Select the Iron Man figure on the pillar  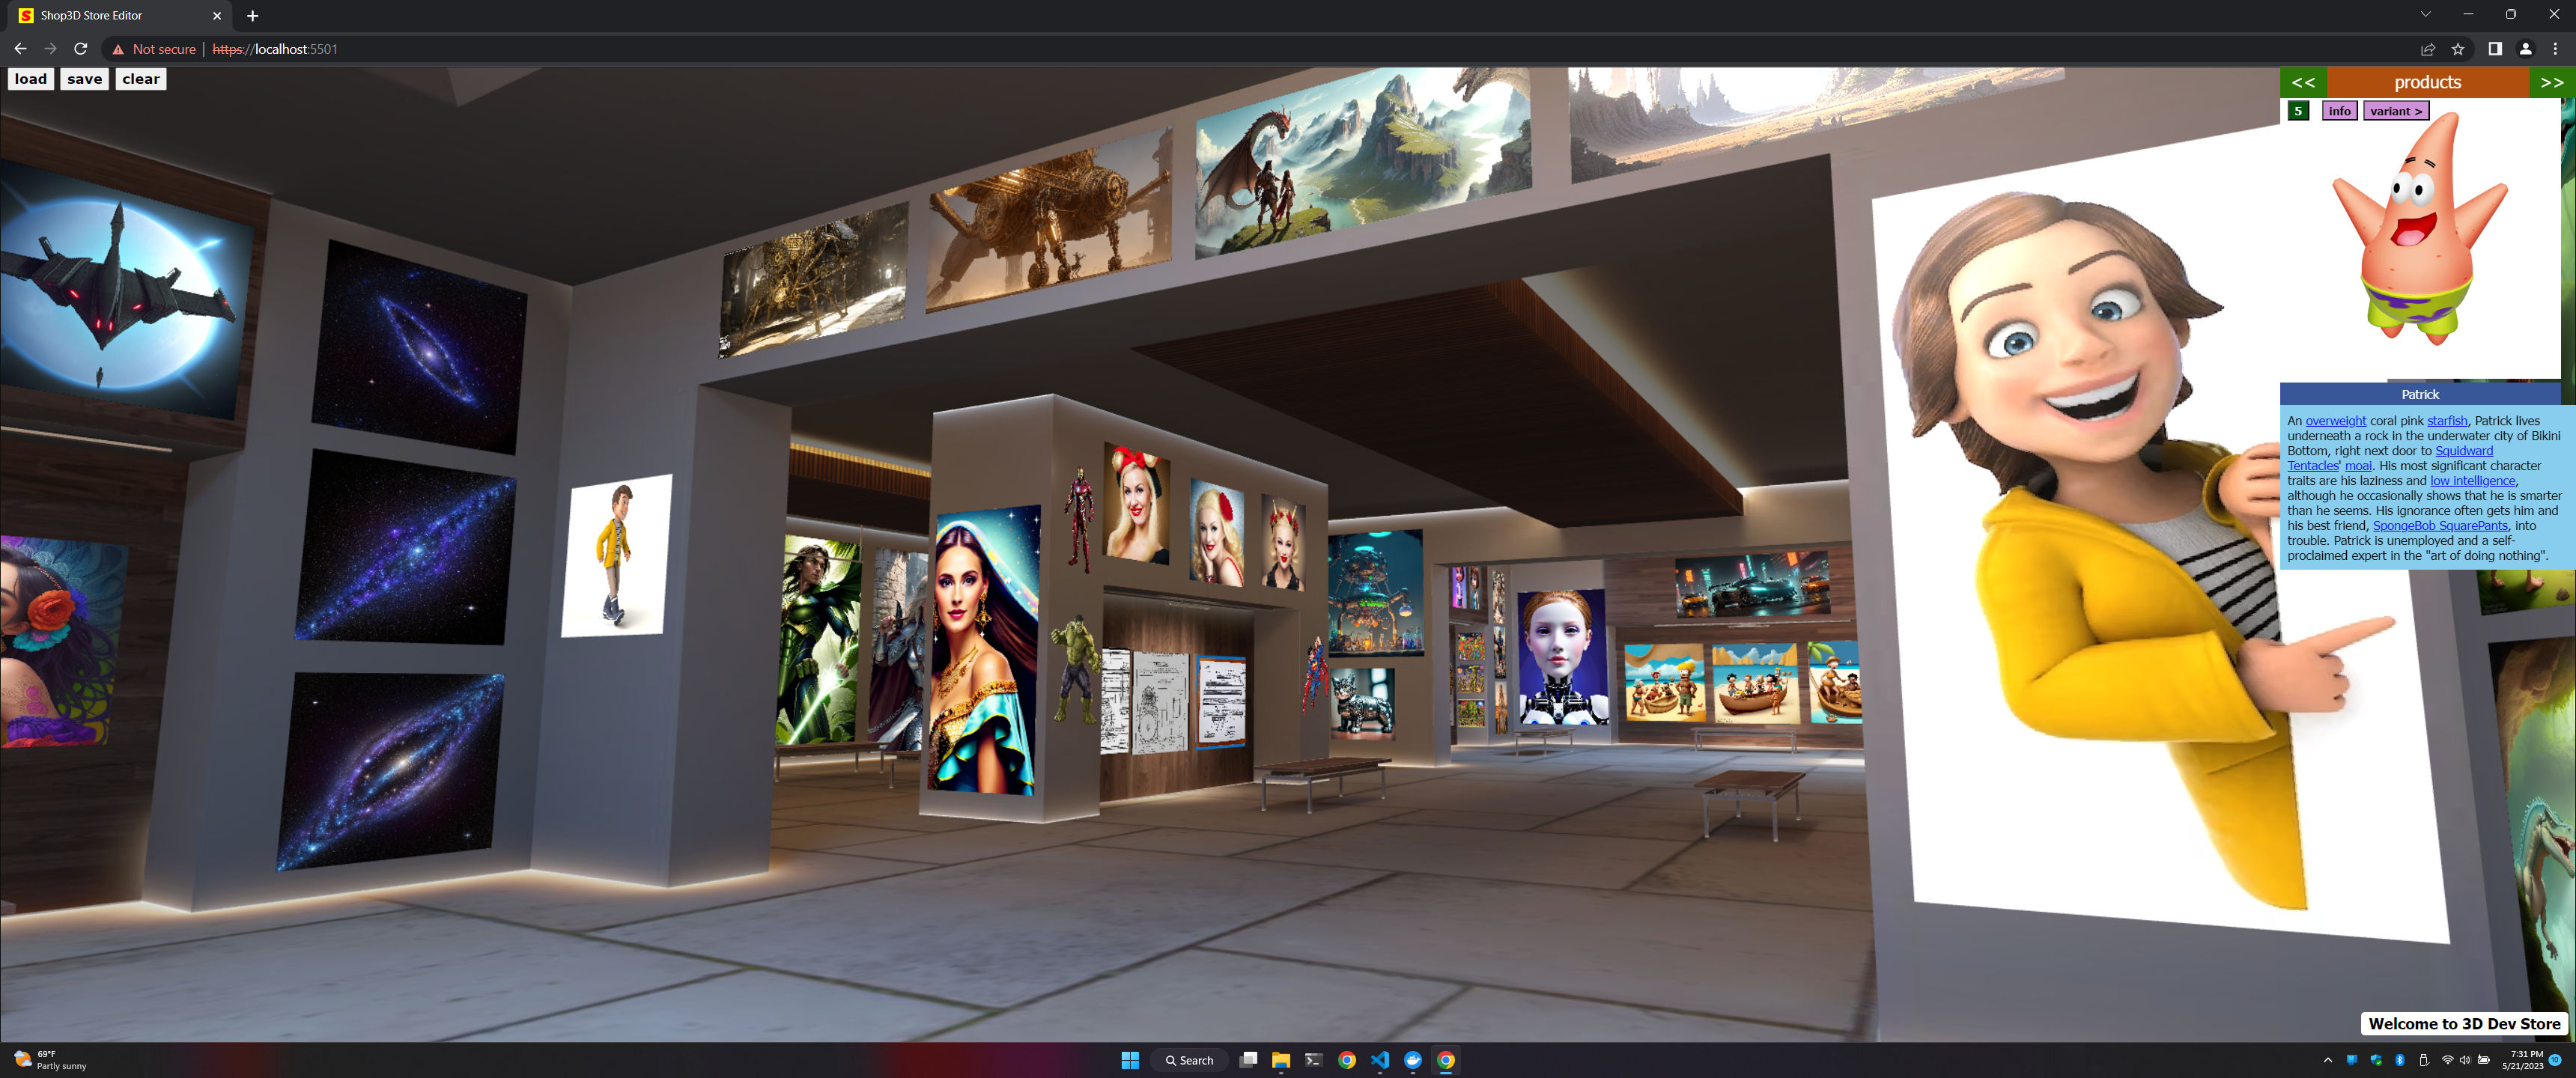[1079, 520]
